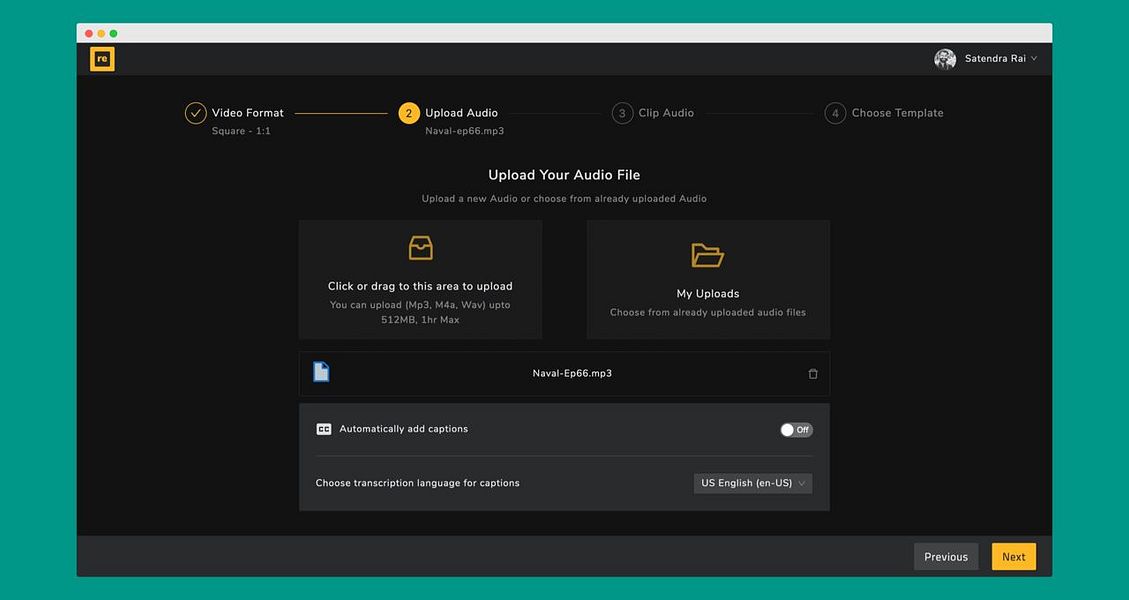The image size is (1129, 600).
Task: Delete Naval-Ep66.mp3 using the trash icon
Action: tap(812, 372)
